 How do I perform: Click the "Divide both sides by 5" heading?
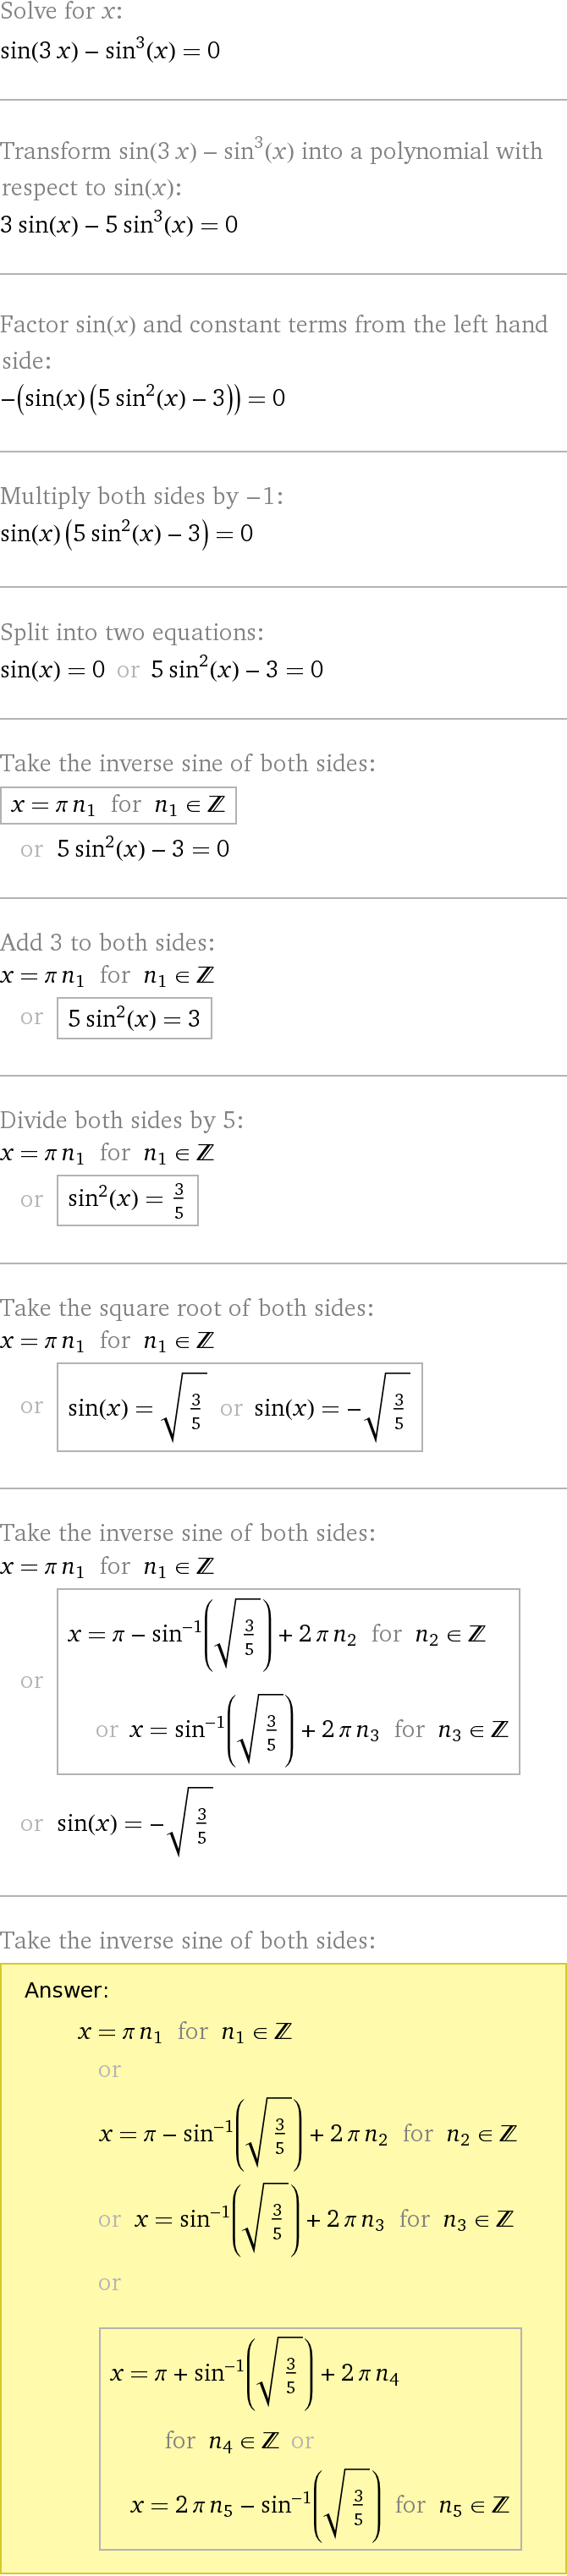121,1120
